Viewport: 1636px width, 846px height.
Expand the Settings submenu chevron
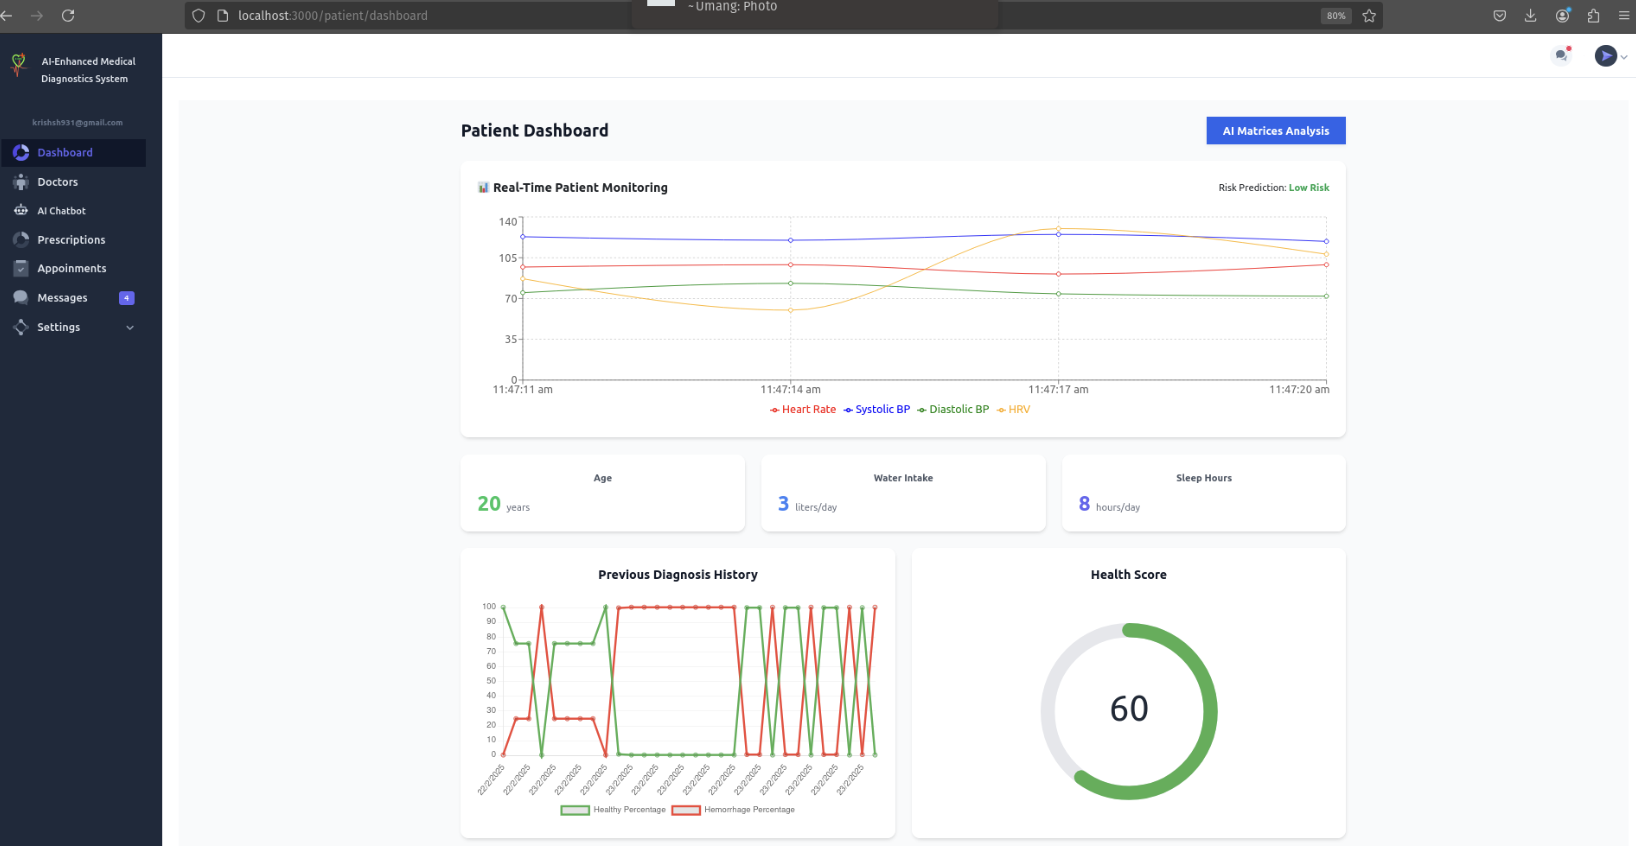tap(130, 328)
